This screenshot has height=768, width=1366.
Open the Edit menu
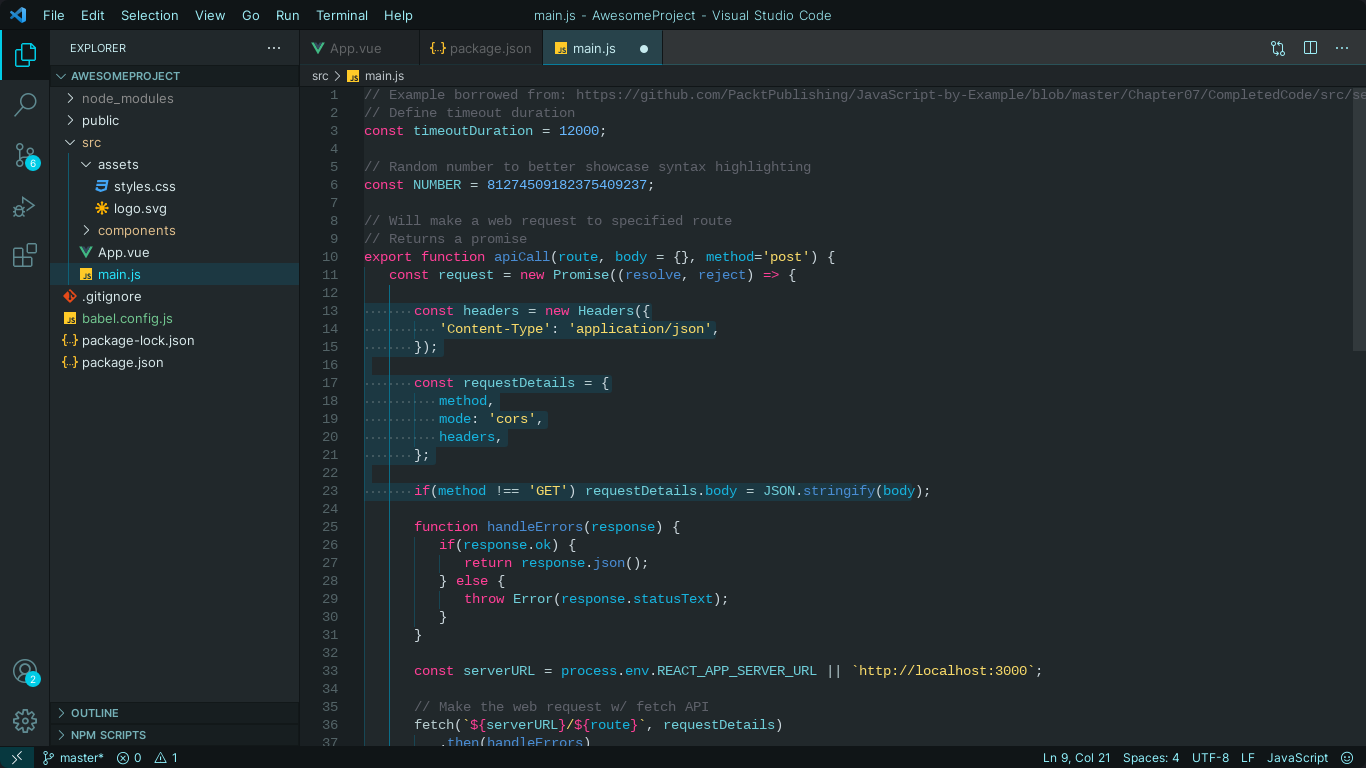click(92, 15)
